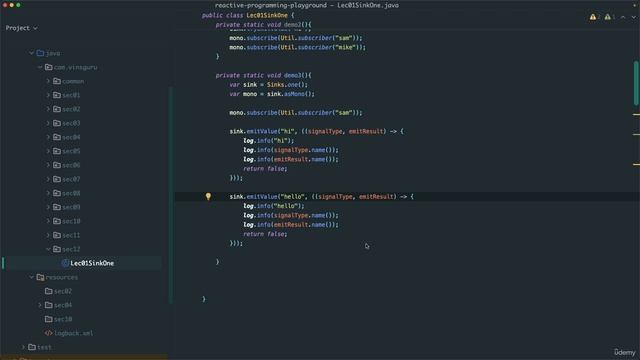Click 'asMono' method call

pyautogui.click(x=294, y=94)
